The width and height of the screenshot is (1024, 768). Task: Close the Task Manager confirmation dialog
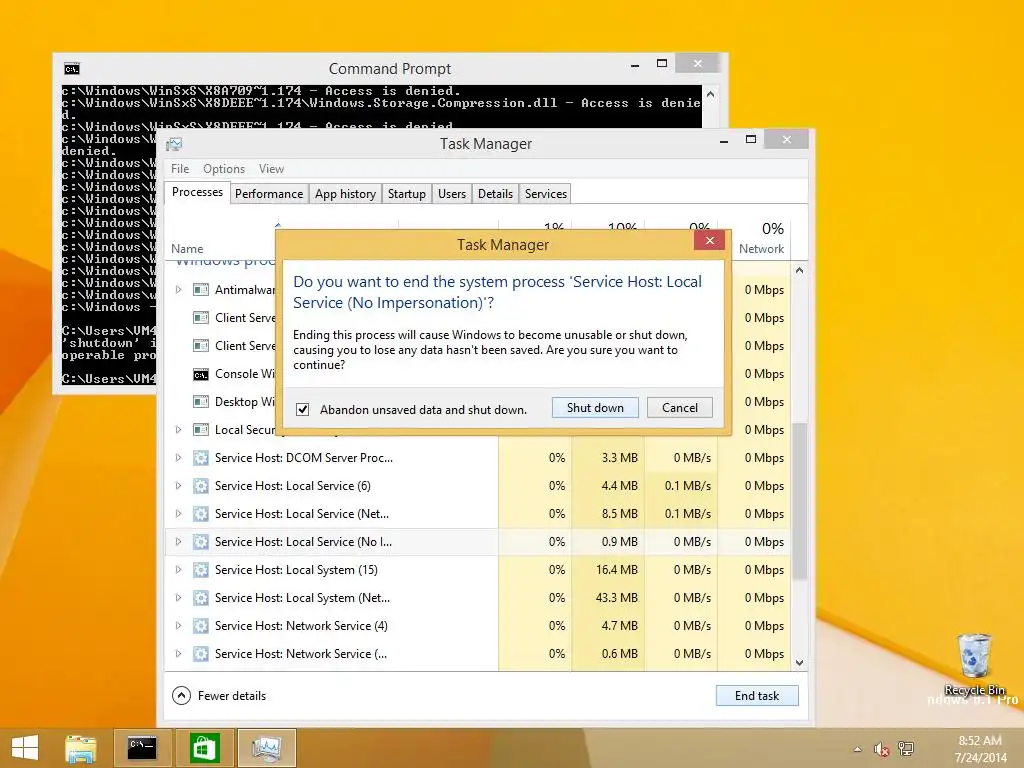(710, 240)
